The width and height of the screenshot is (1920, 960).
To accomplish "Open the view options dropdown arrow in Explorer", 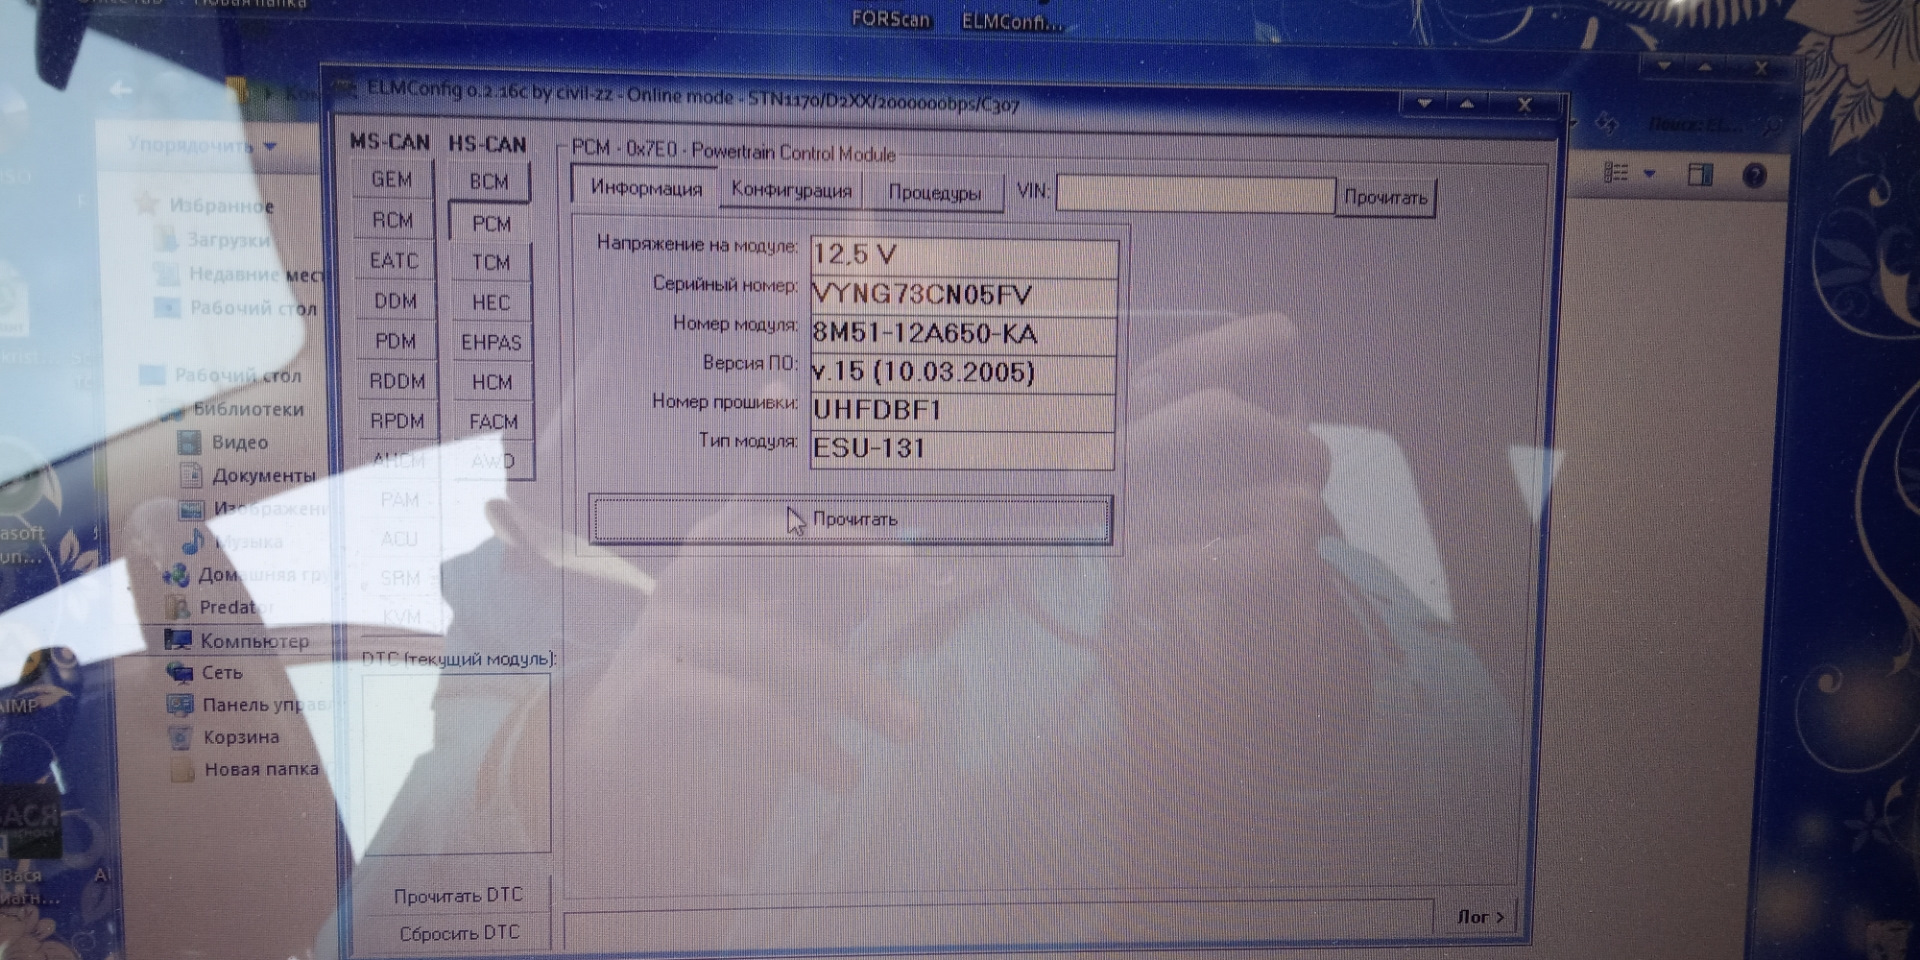I will pos(1649,174).
